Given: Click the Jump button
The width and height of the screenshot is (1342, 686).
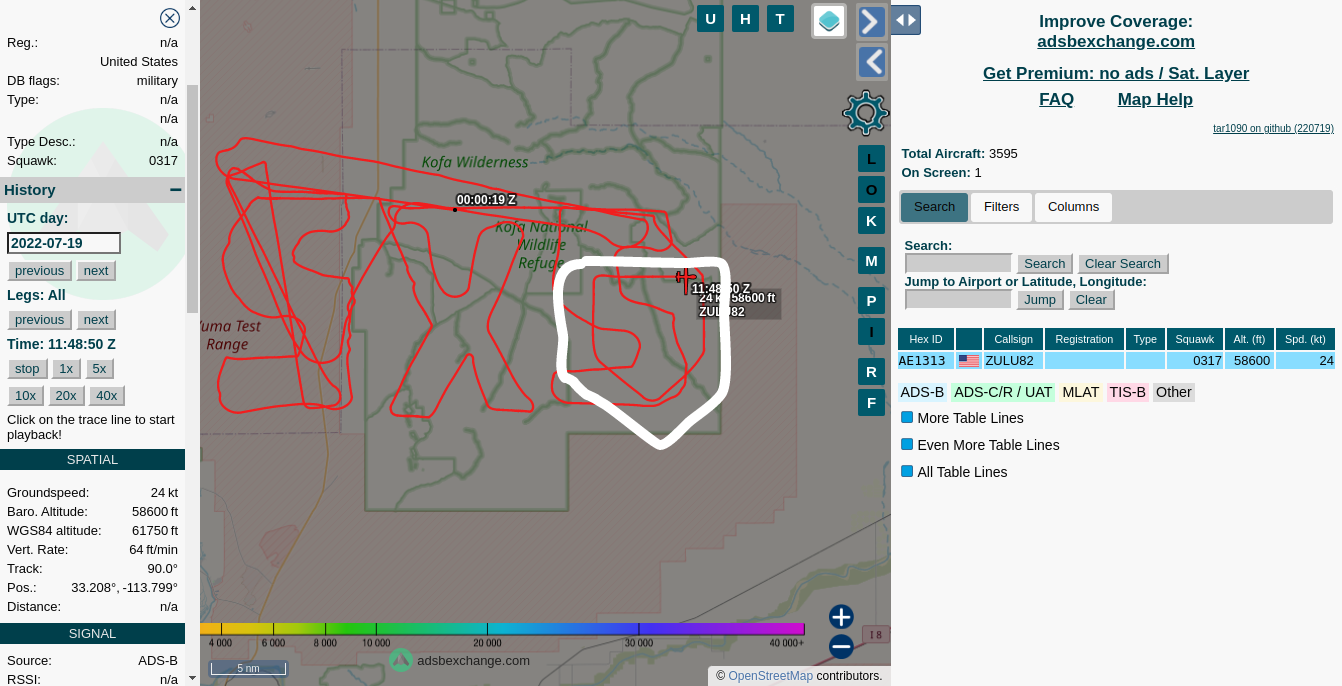Looking at the screenshot, I should click(x=1040, y=300).
